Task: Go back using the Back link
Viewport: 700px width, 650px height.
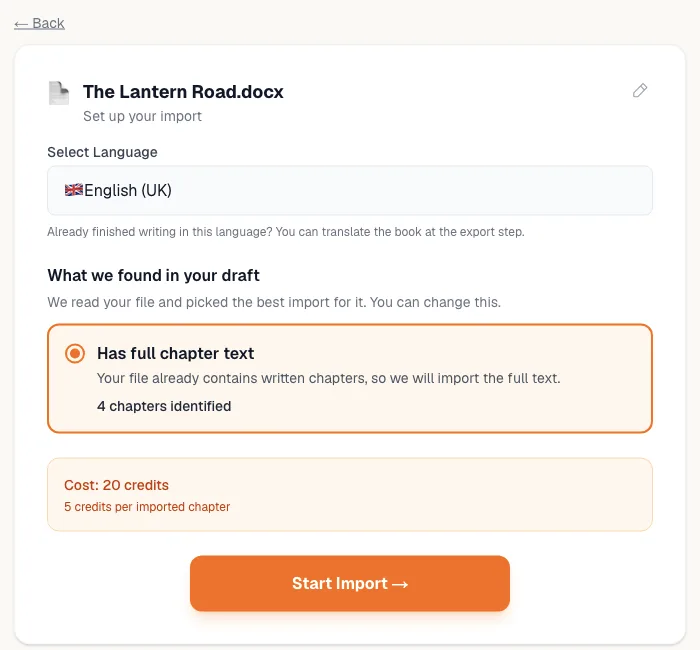Action: pyautogui.click(x=39, y=23)
